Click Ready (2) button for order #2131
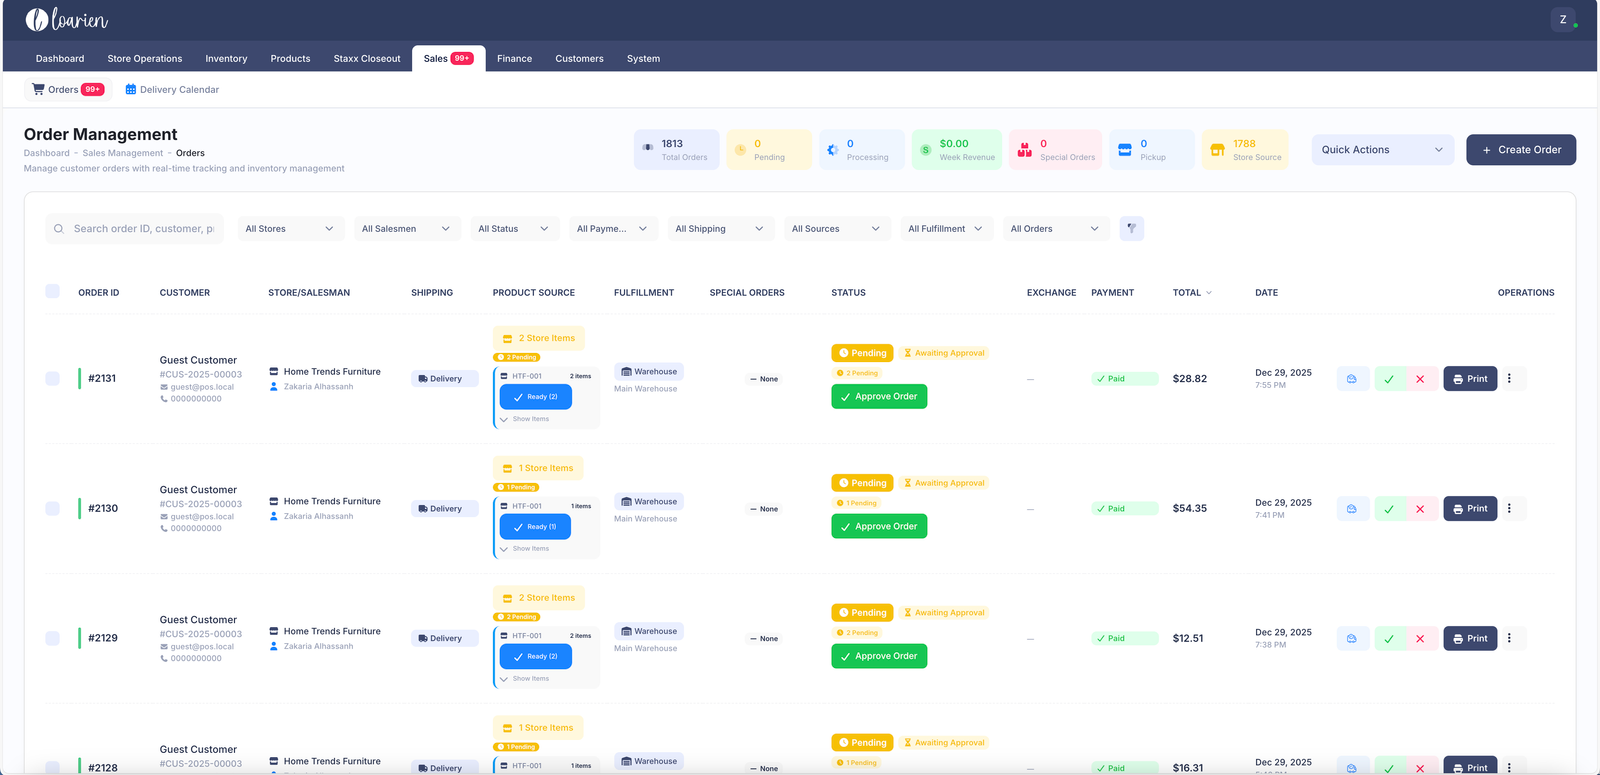Viewport: 1600px width, 775px height. click(x=535, y=397)
